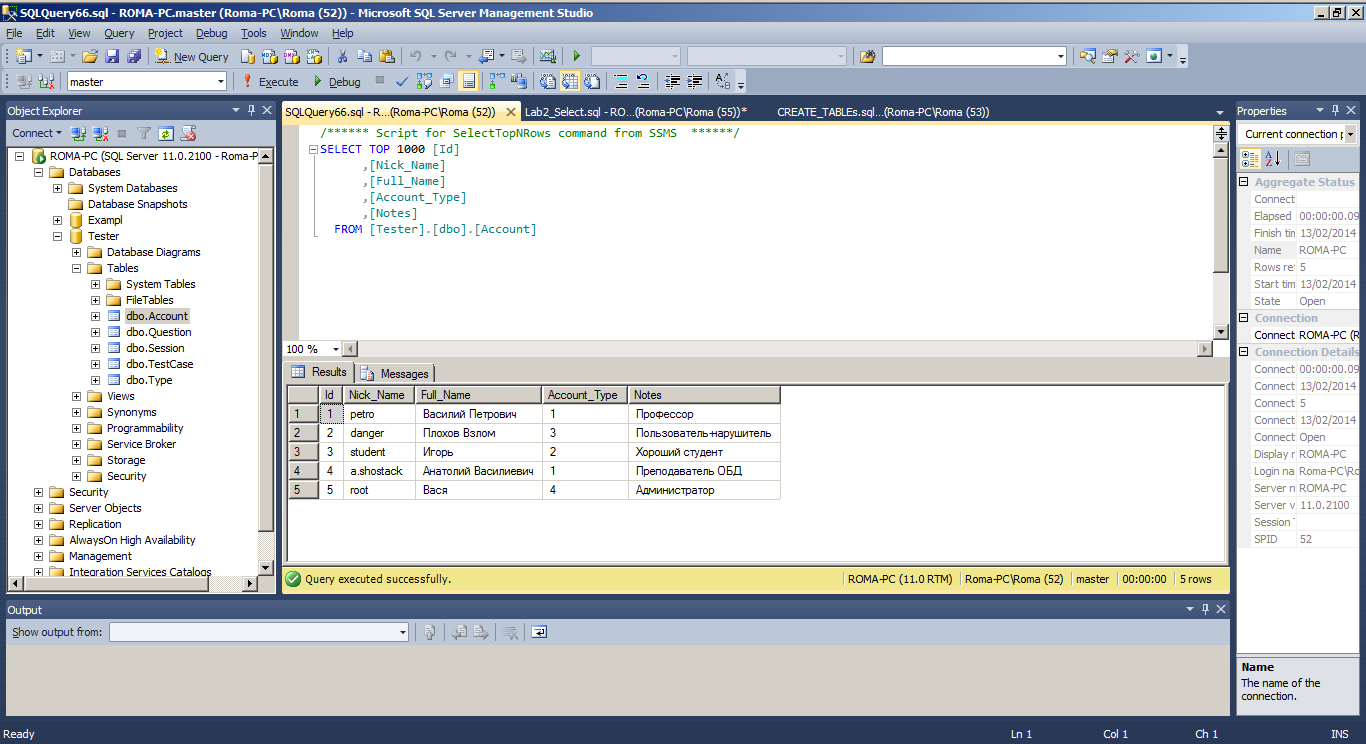Open the Properties Window toolbar icon

pyautogui.click(x=1110, y=56)
